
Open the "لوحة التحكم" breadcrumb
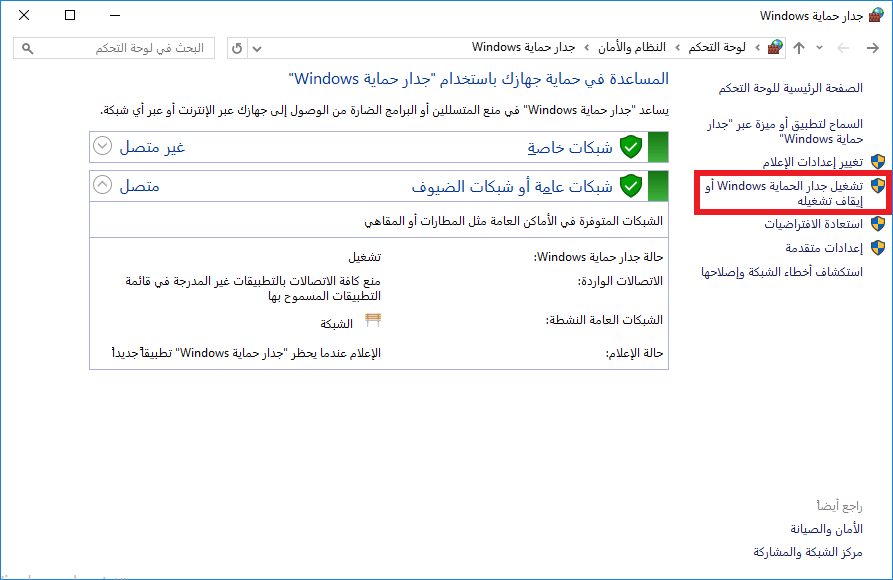click(x=717, y=47)
